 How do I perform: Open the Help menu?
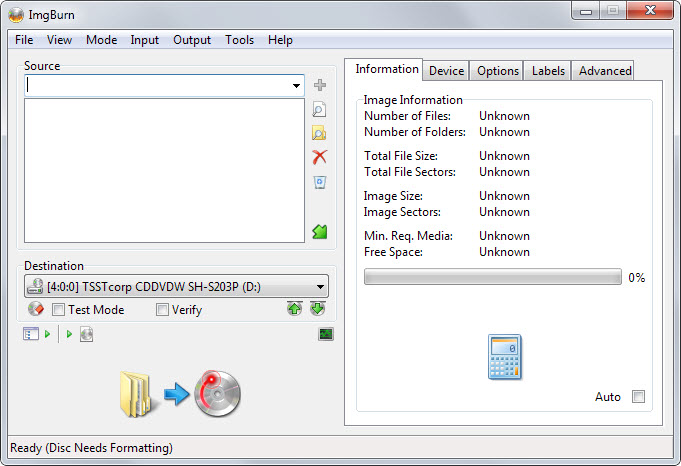click(280, 40)
